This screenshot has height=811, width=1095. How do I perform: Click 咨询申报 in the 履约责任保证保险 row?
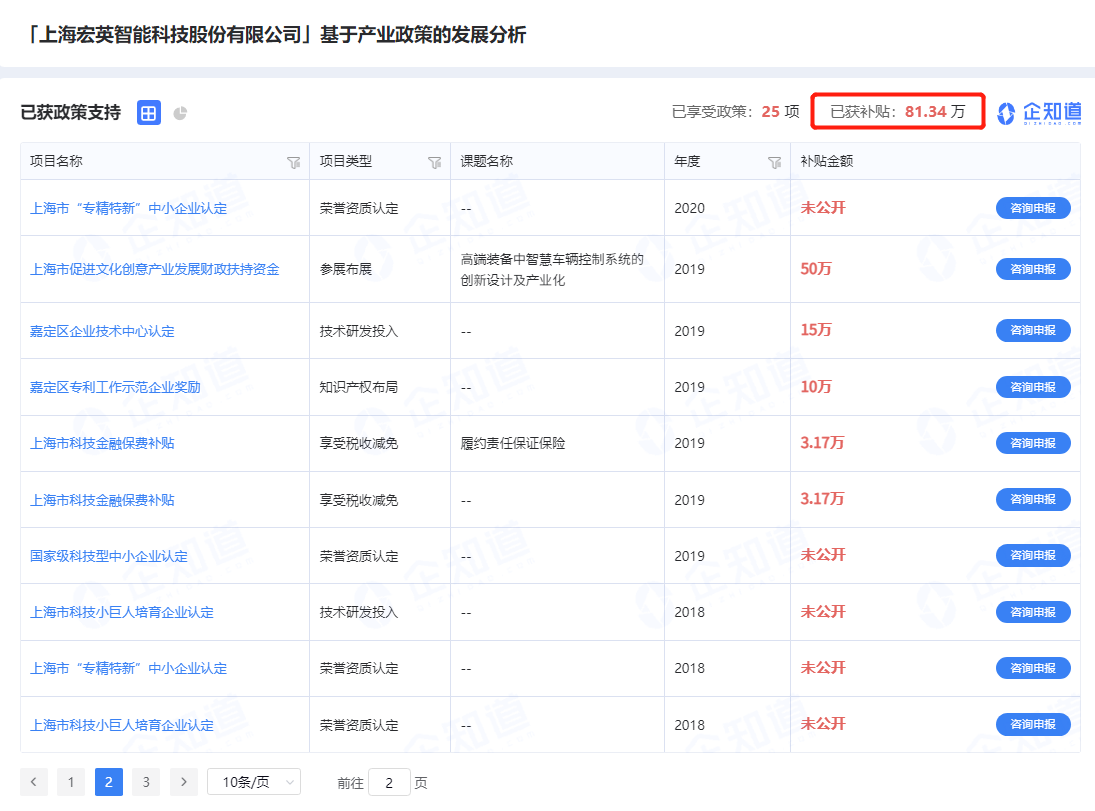click(x=1033, y=443)
